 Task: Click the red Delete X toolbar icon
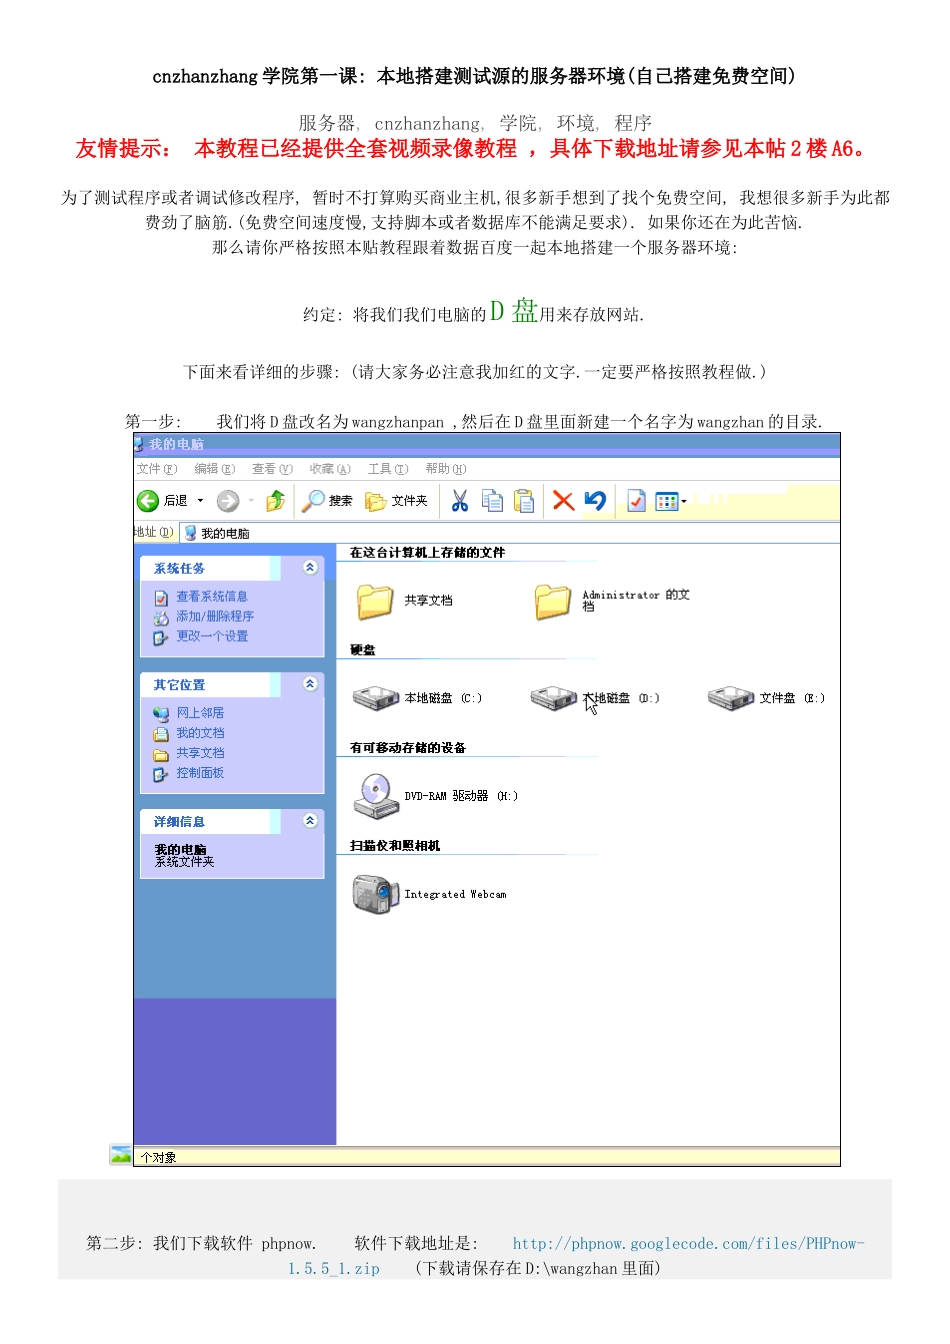pyautogui.click(x=563, y=500)
